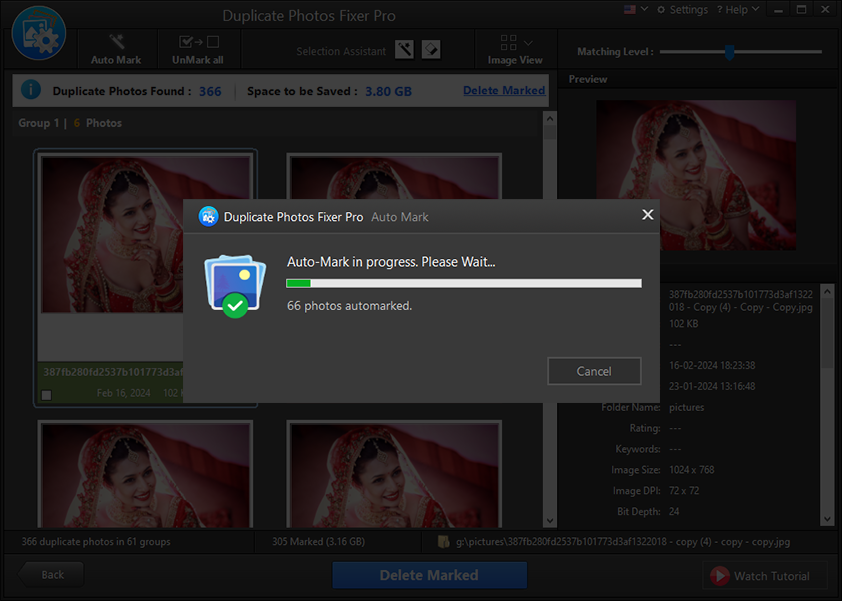Click the Duplicate Photos Fixer Pro logo icon

tap(39, 34)
